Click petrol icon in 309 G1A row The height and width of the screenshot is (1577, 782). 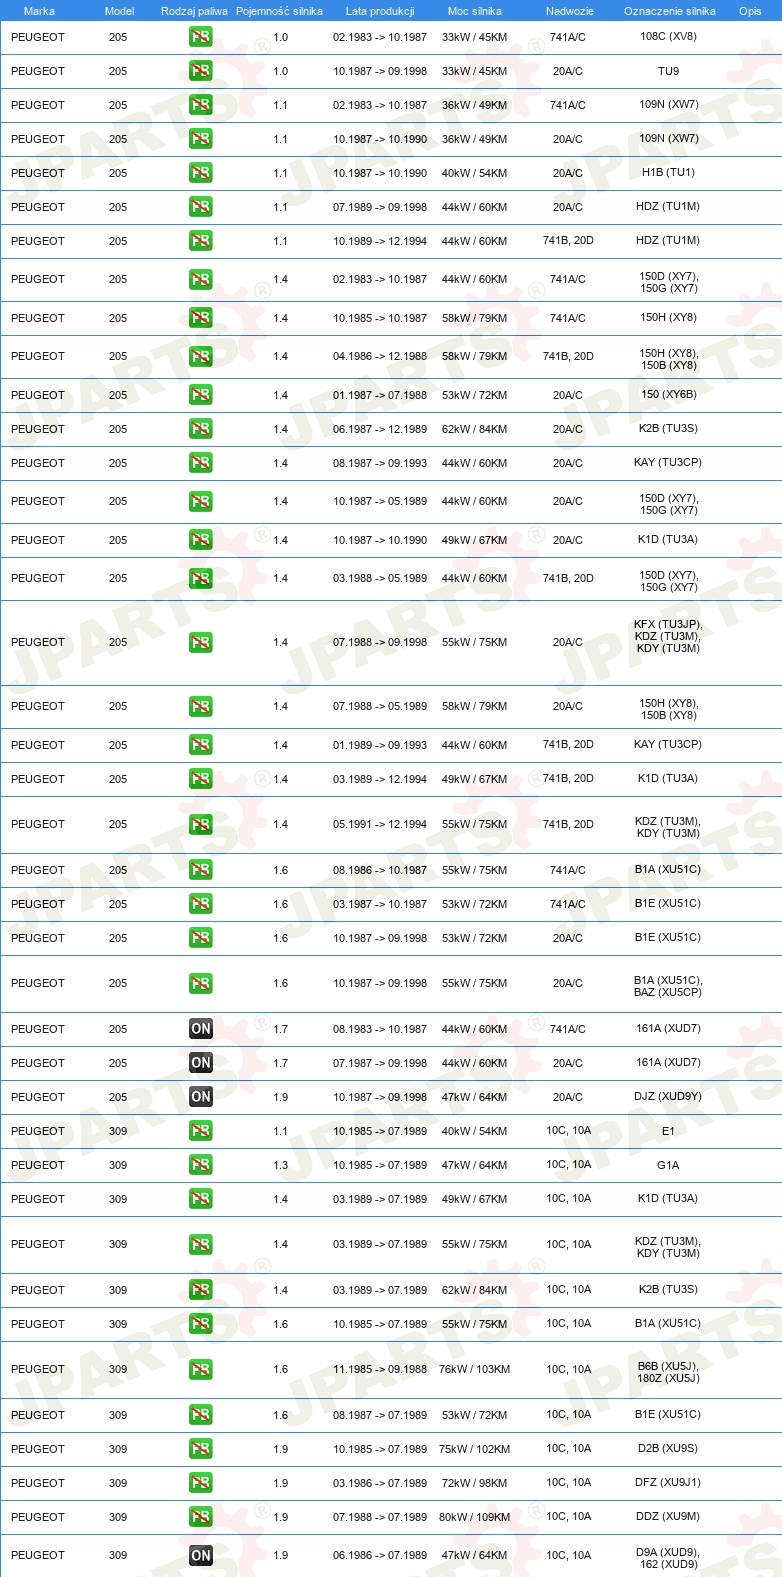(x=201, y=1165)
